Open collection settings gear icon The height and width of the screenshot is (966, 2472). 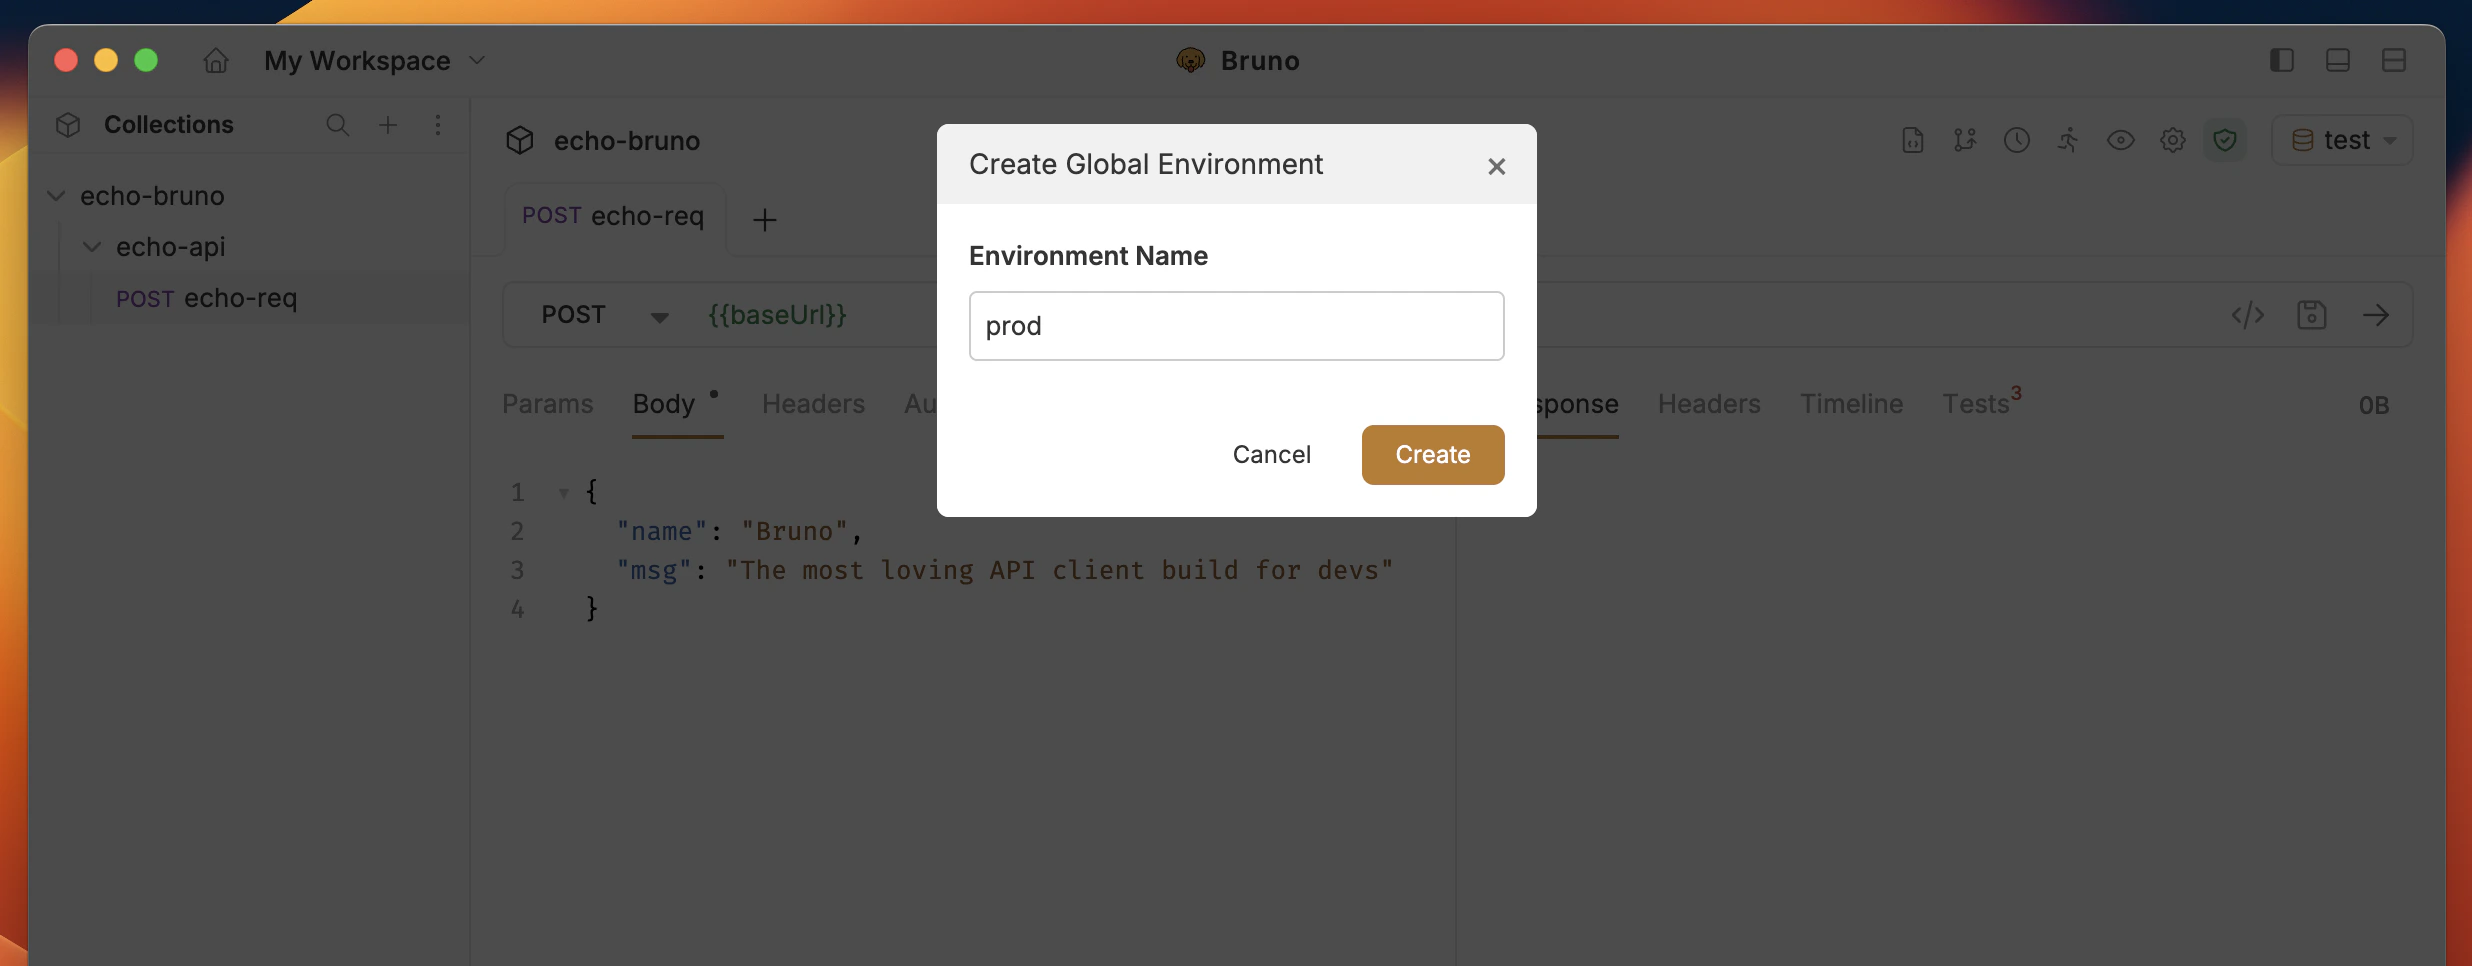[x=2173, y=140]
